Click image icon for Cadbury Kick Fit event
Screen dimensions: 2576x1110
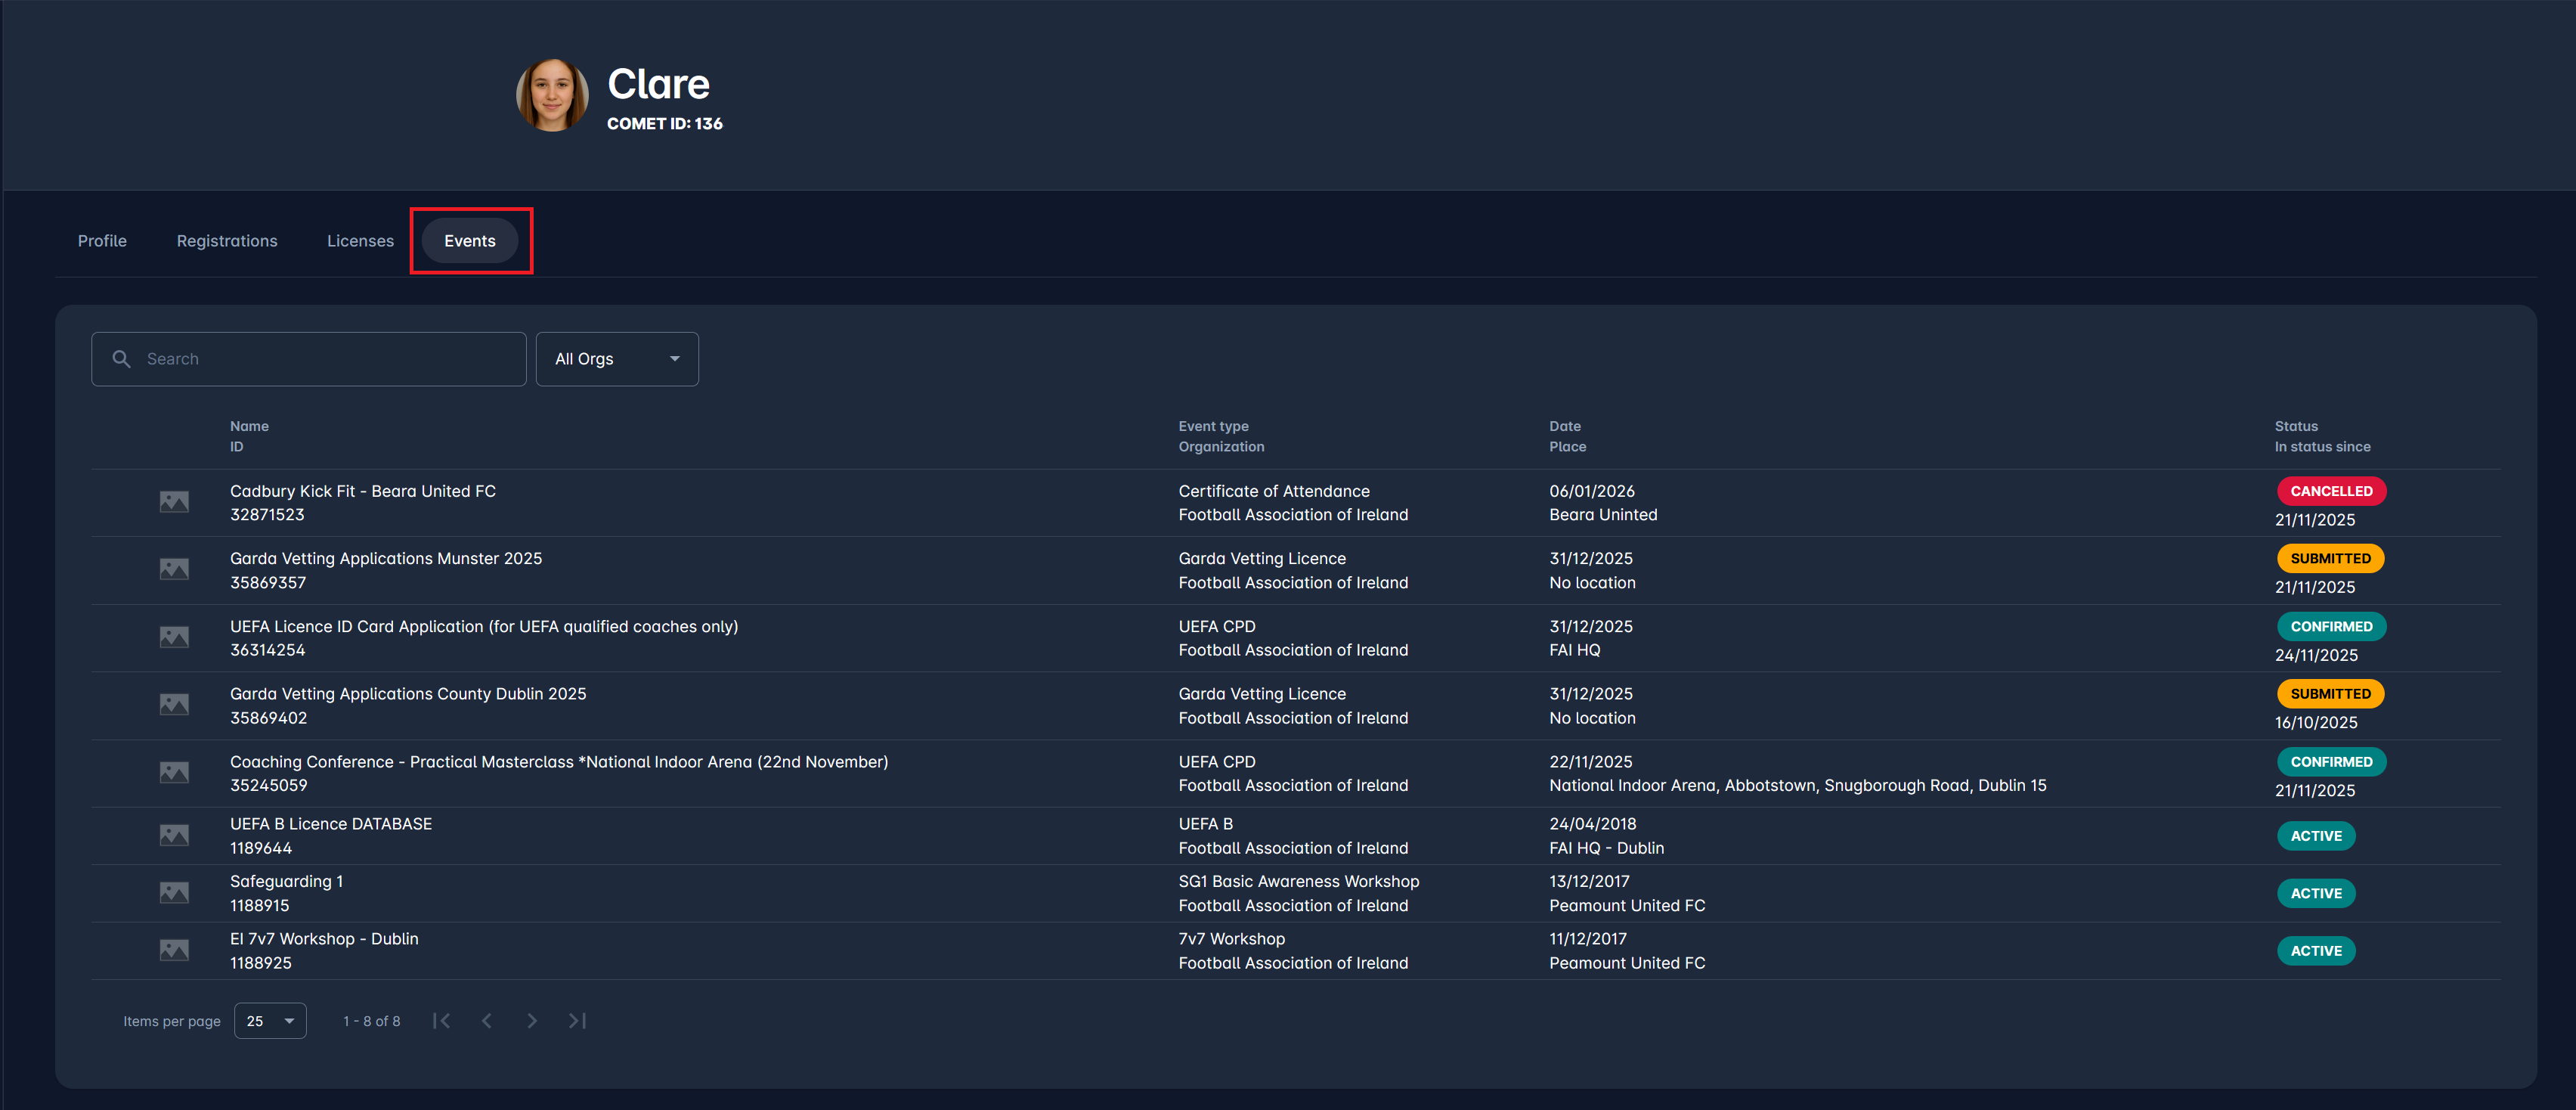click(174, 502)
